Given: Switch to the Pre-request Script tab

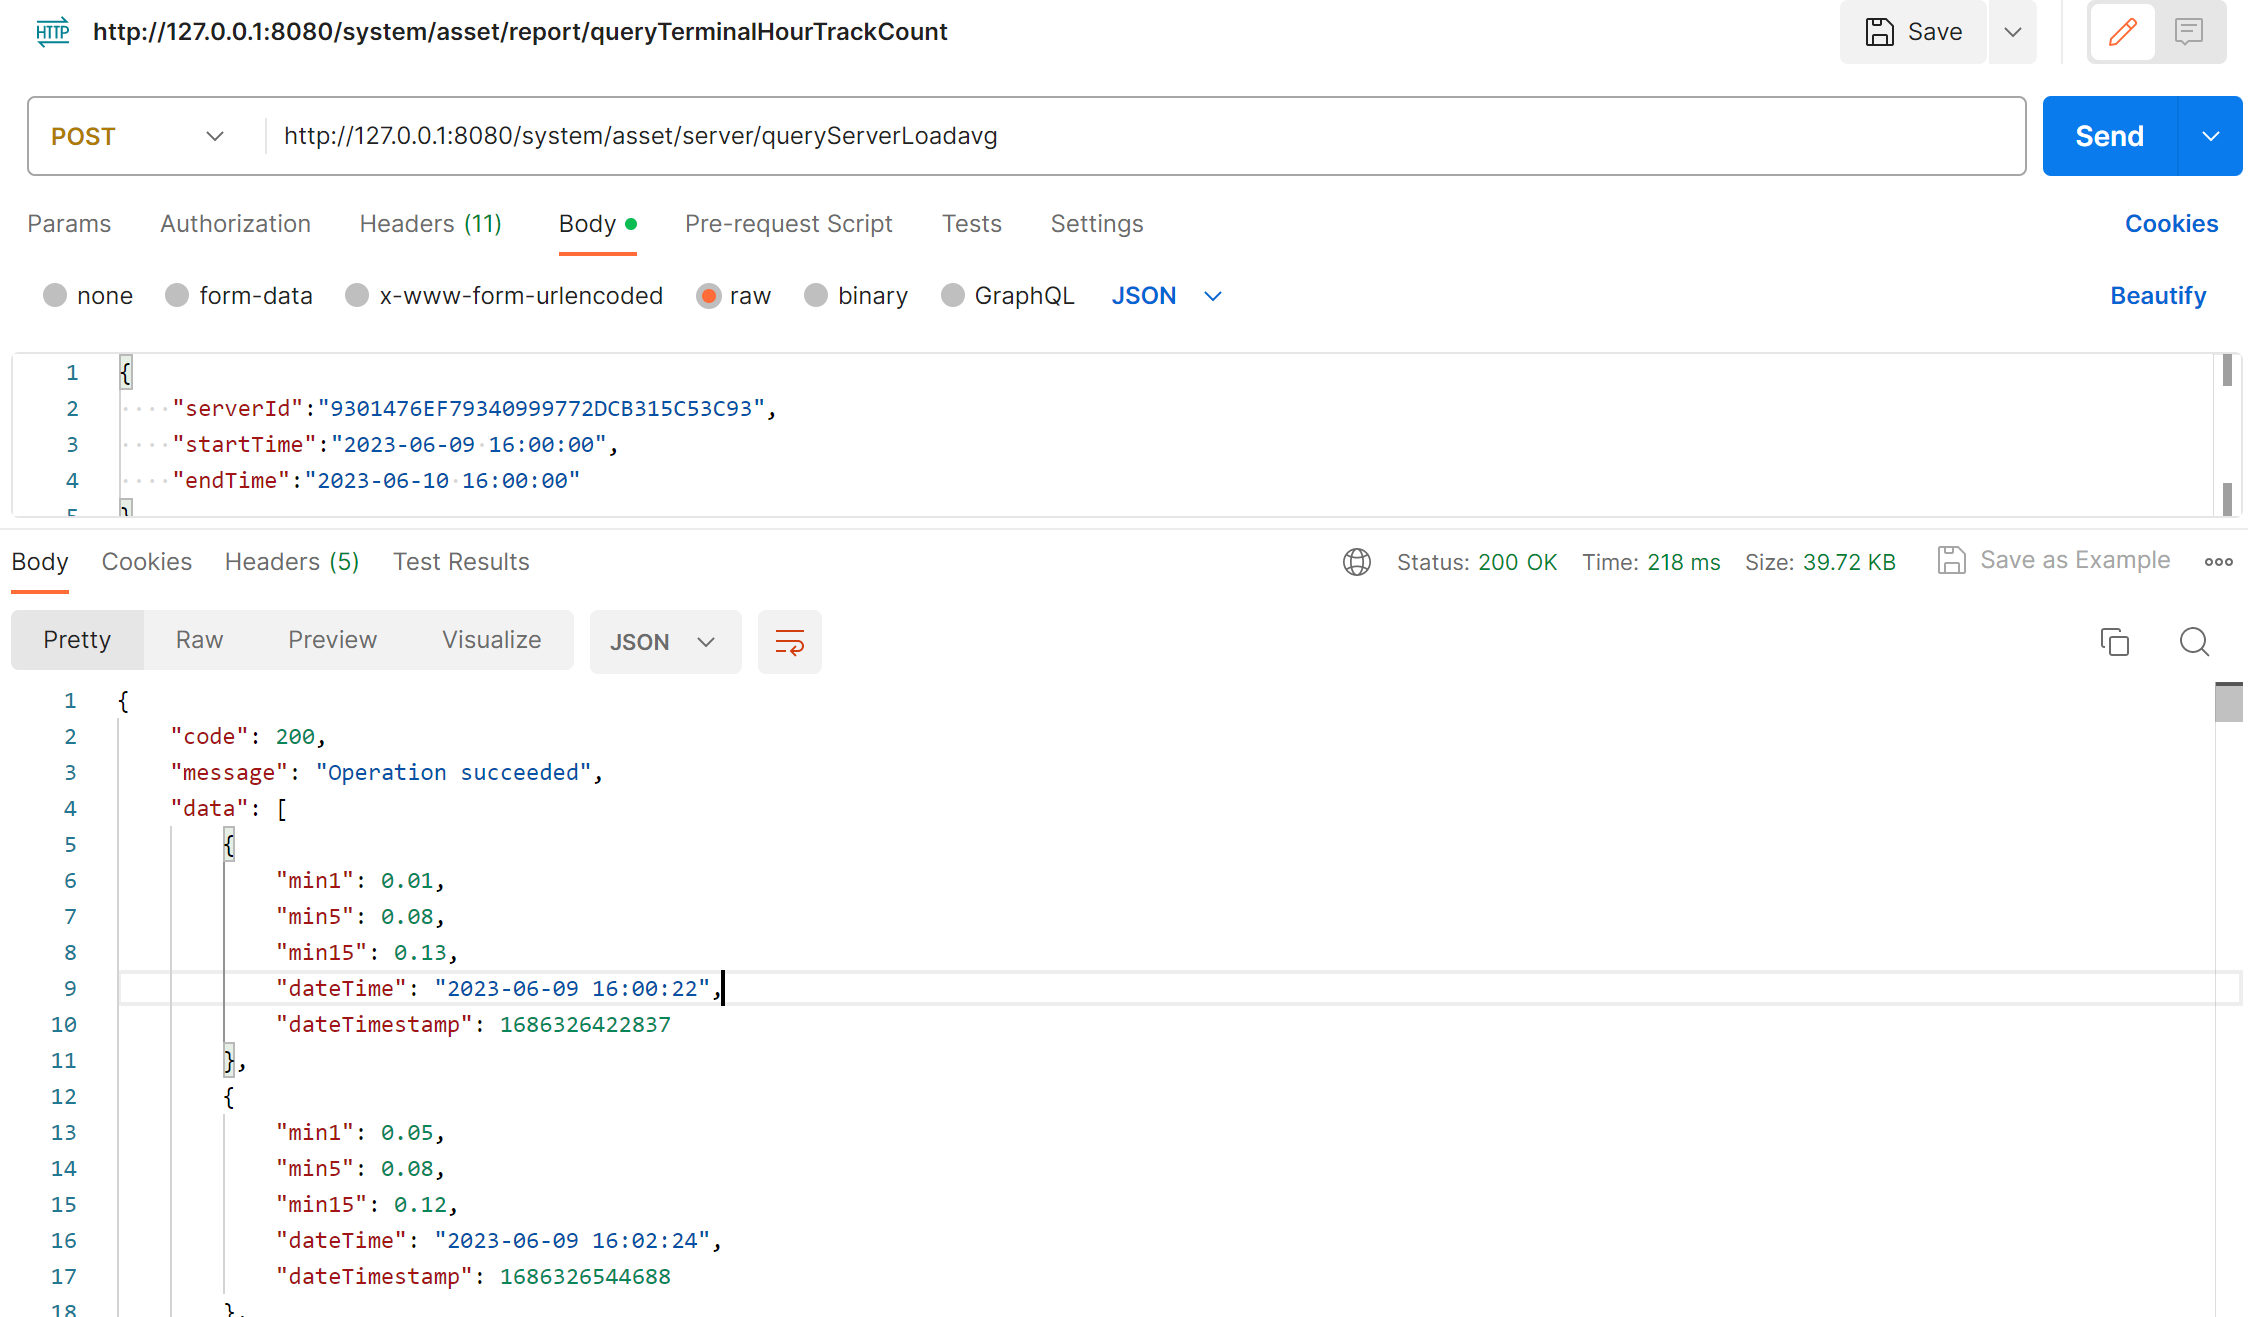Looking at the screenshot, I should pos(788,224).
